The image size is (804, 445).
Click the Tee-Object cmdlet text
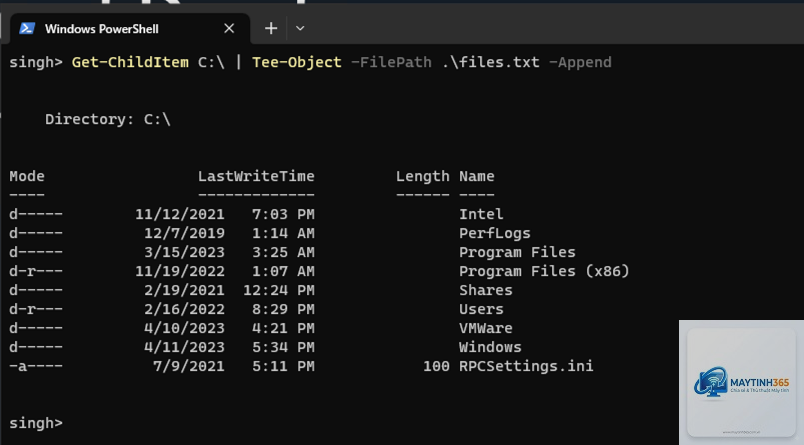click(x=296, y=63)
